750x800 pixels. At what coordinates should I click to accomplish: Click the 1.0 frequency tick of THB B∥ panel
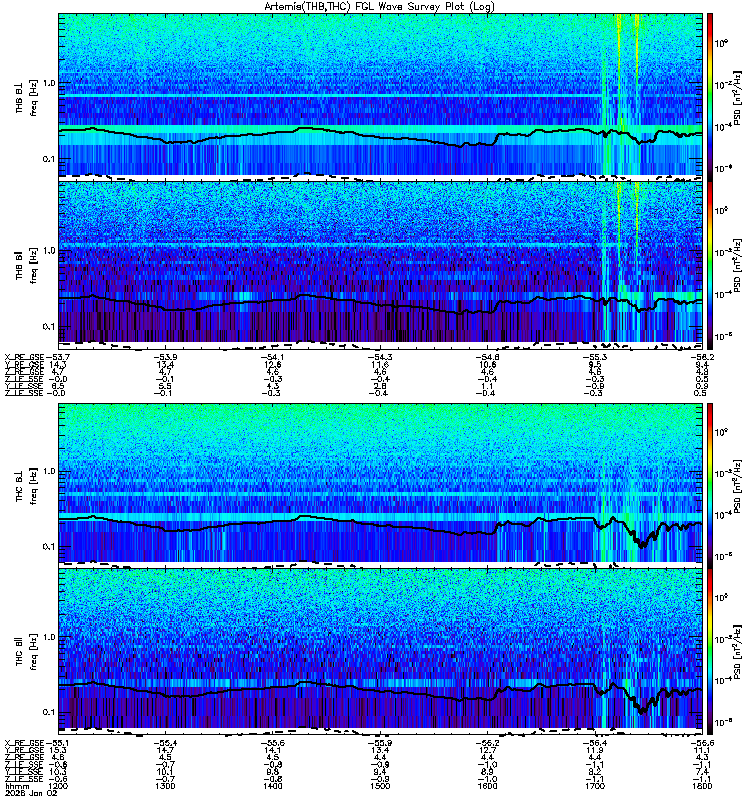(x=48, y=251)
